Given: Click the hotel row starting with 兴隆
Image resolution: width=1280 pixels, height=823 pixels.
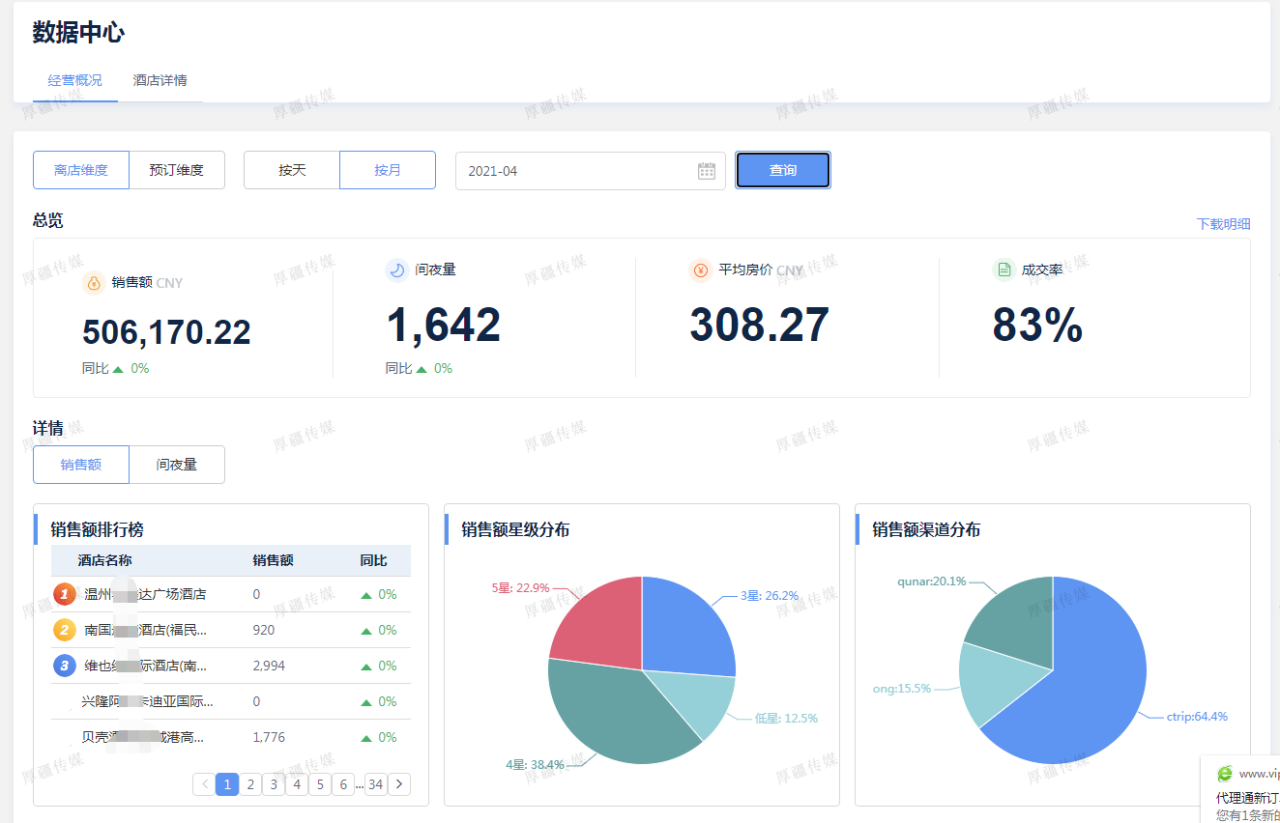Looking at the screenshot, I should 231,702.
